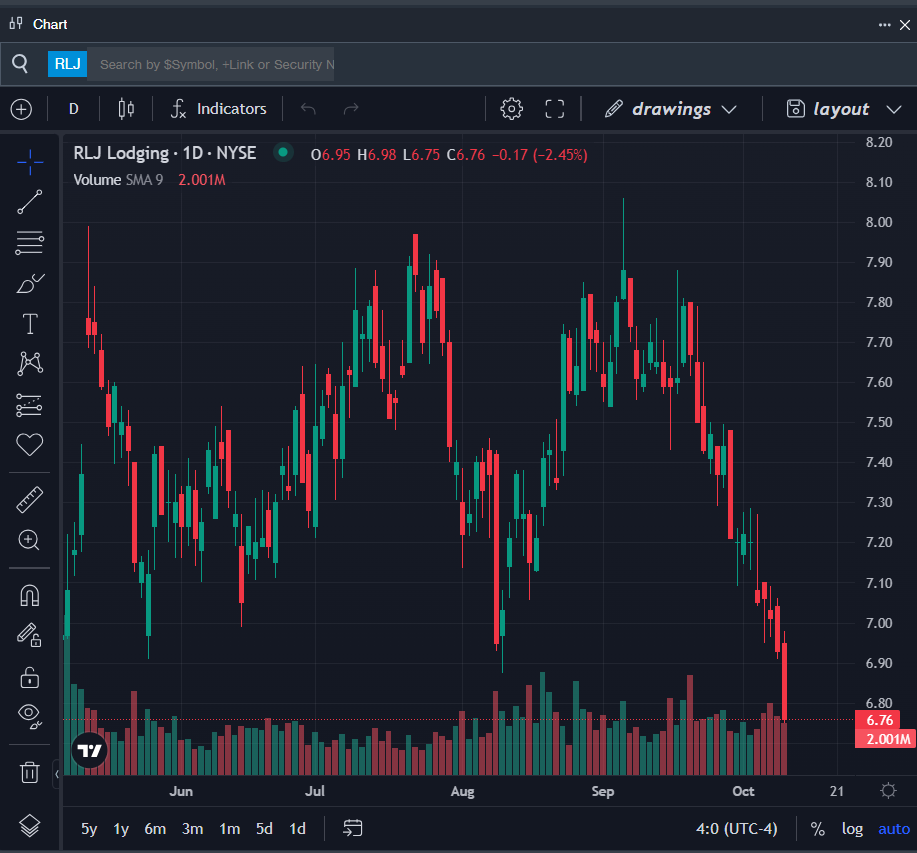This screenshot has width=917, height=853.
Task: Hide all drawings with eye icon
Action: coord(29,715)
